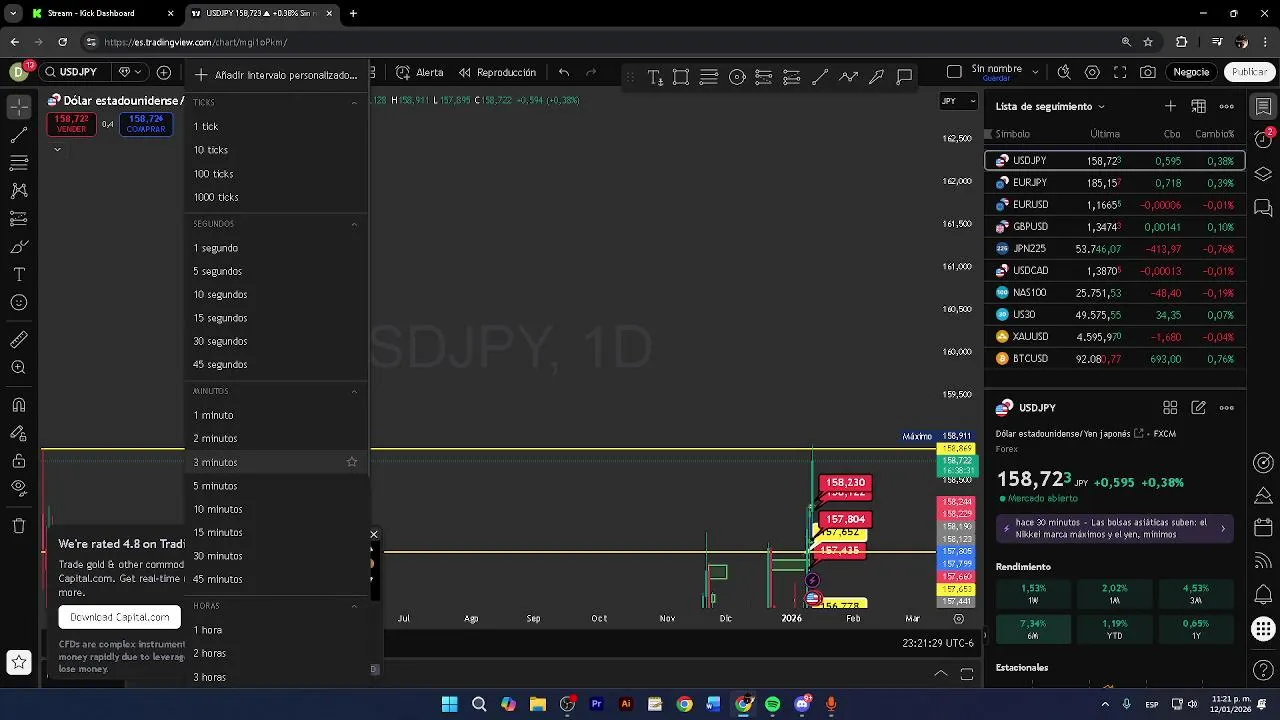
Task: Enter fullscreen mode from top toolbar
Action: pyautogui.click(x=1120, y=72)
